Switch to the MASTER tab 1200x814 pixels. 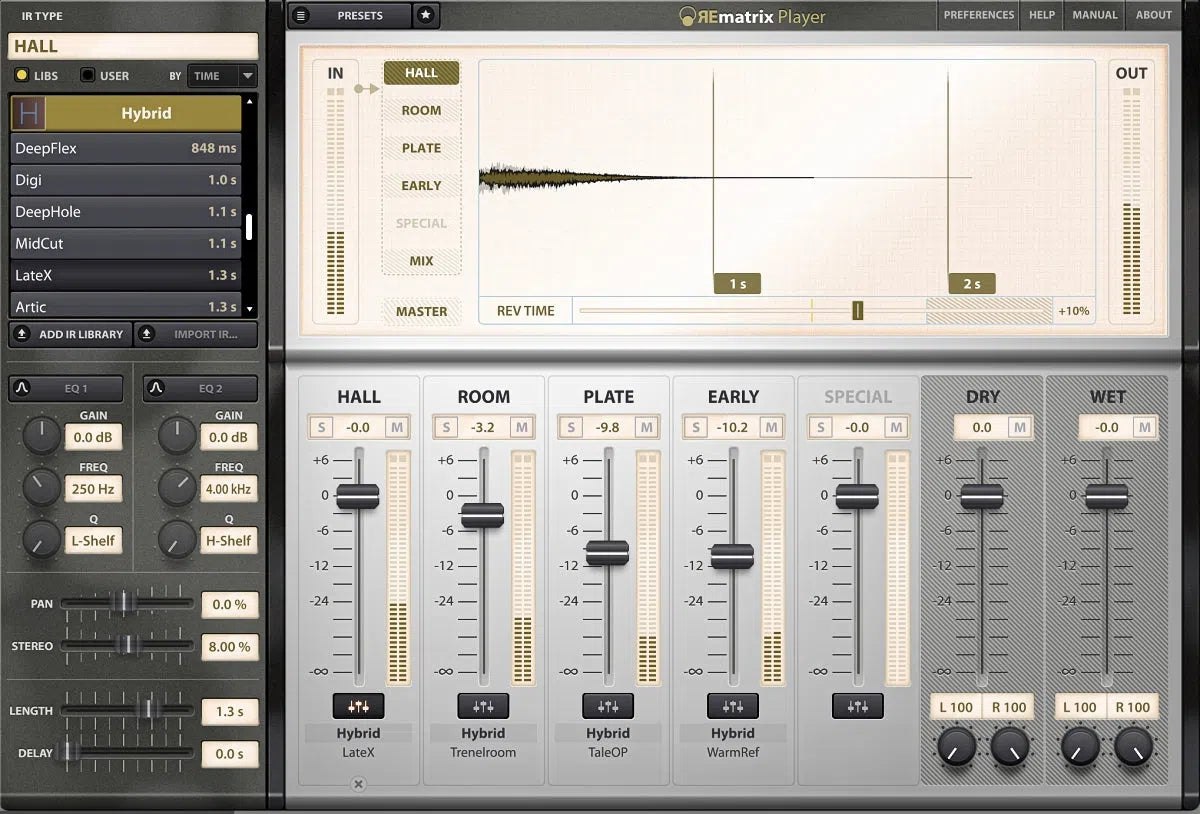421,311
